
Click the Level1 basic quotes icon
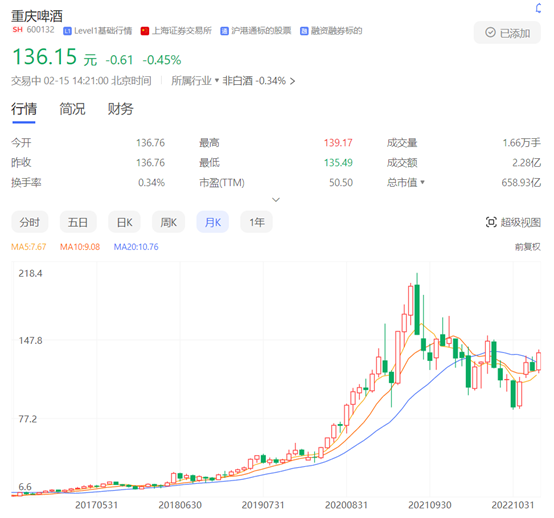[x=67, y=31]
